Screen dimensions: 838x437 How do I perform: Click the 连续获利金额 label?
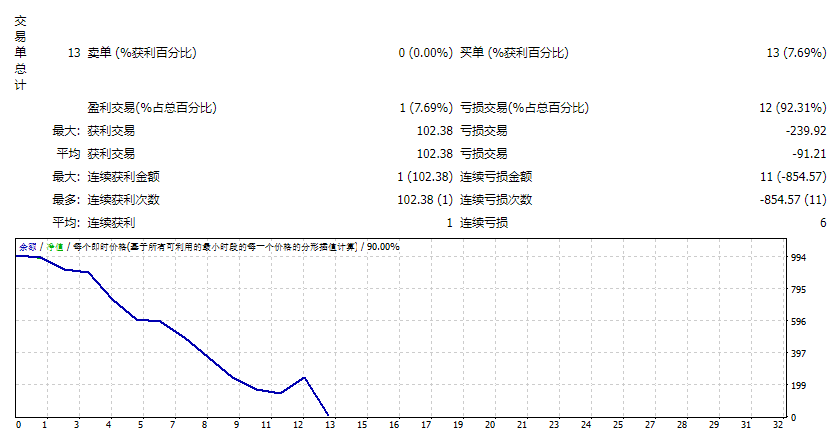coord(123,177)
